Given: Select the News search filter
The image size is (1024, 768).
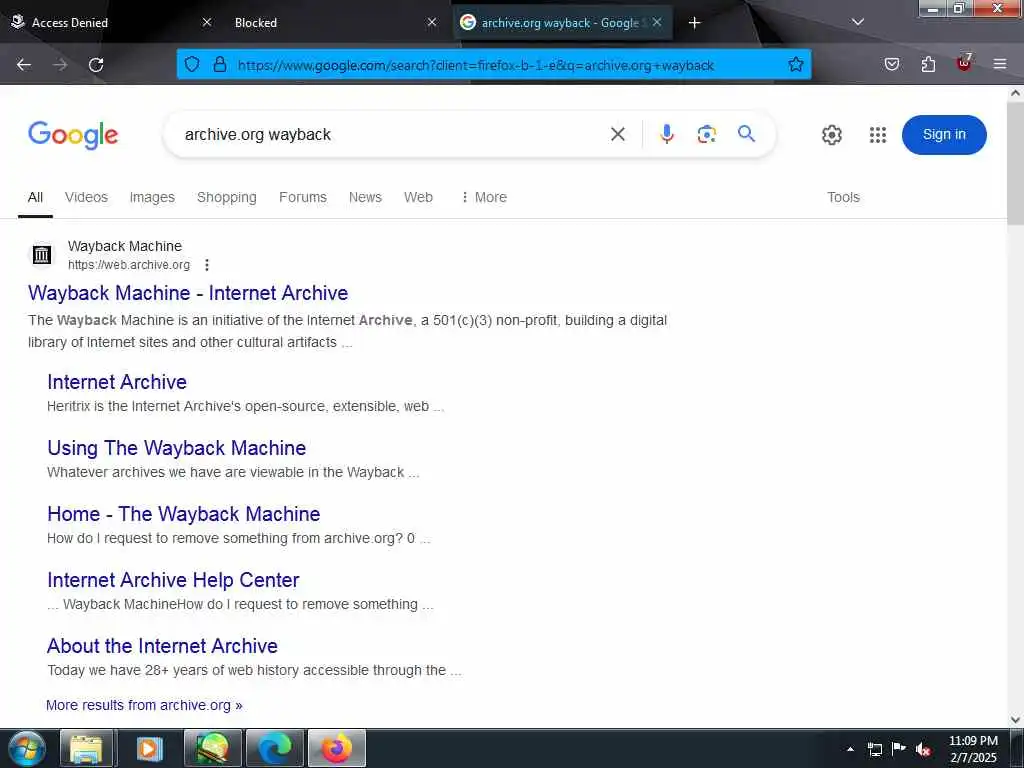Looking at the screenshot, I should click(365, 197).
